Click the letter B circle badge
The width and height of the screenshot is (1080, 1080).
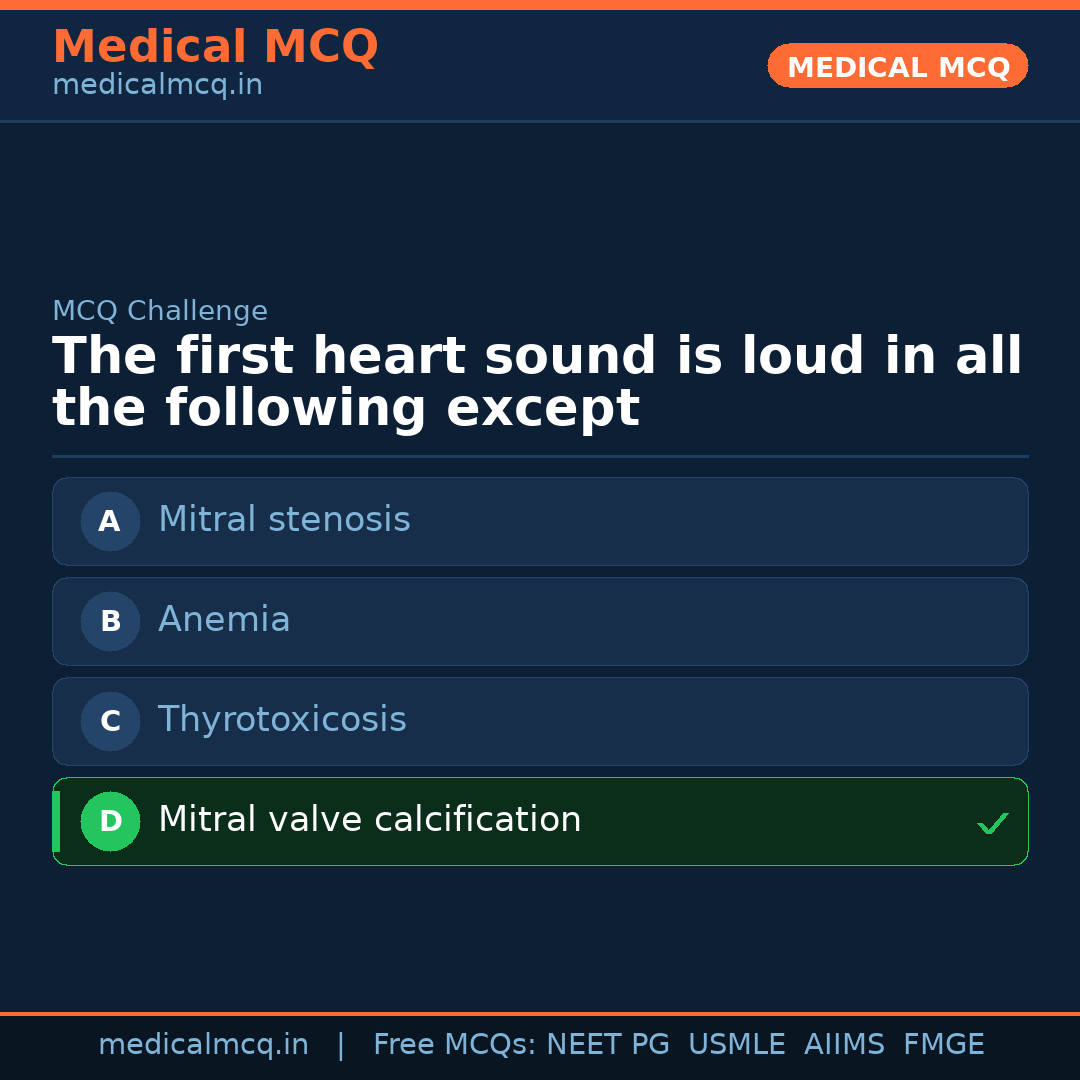click(110, 621)
